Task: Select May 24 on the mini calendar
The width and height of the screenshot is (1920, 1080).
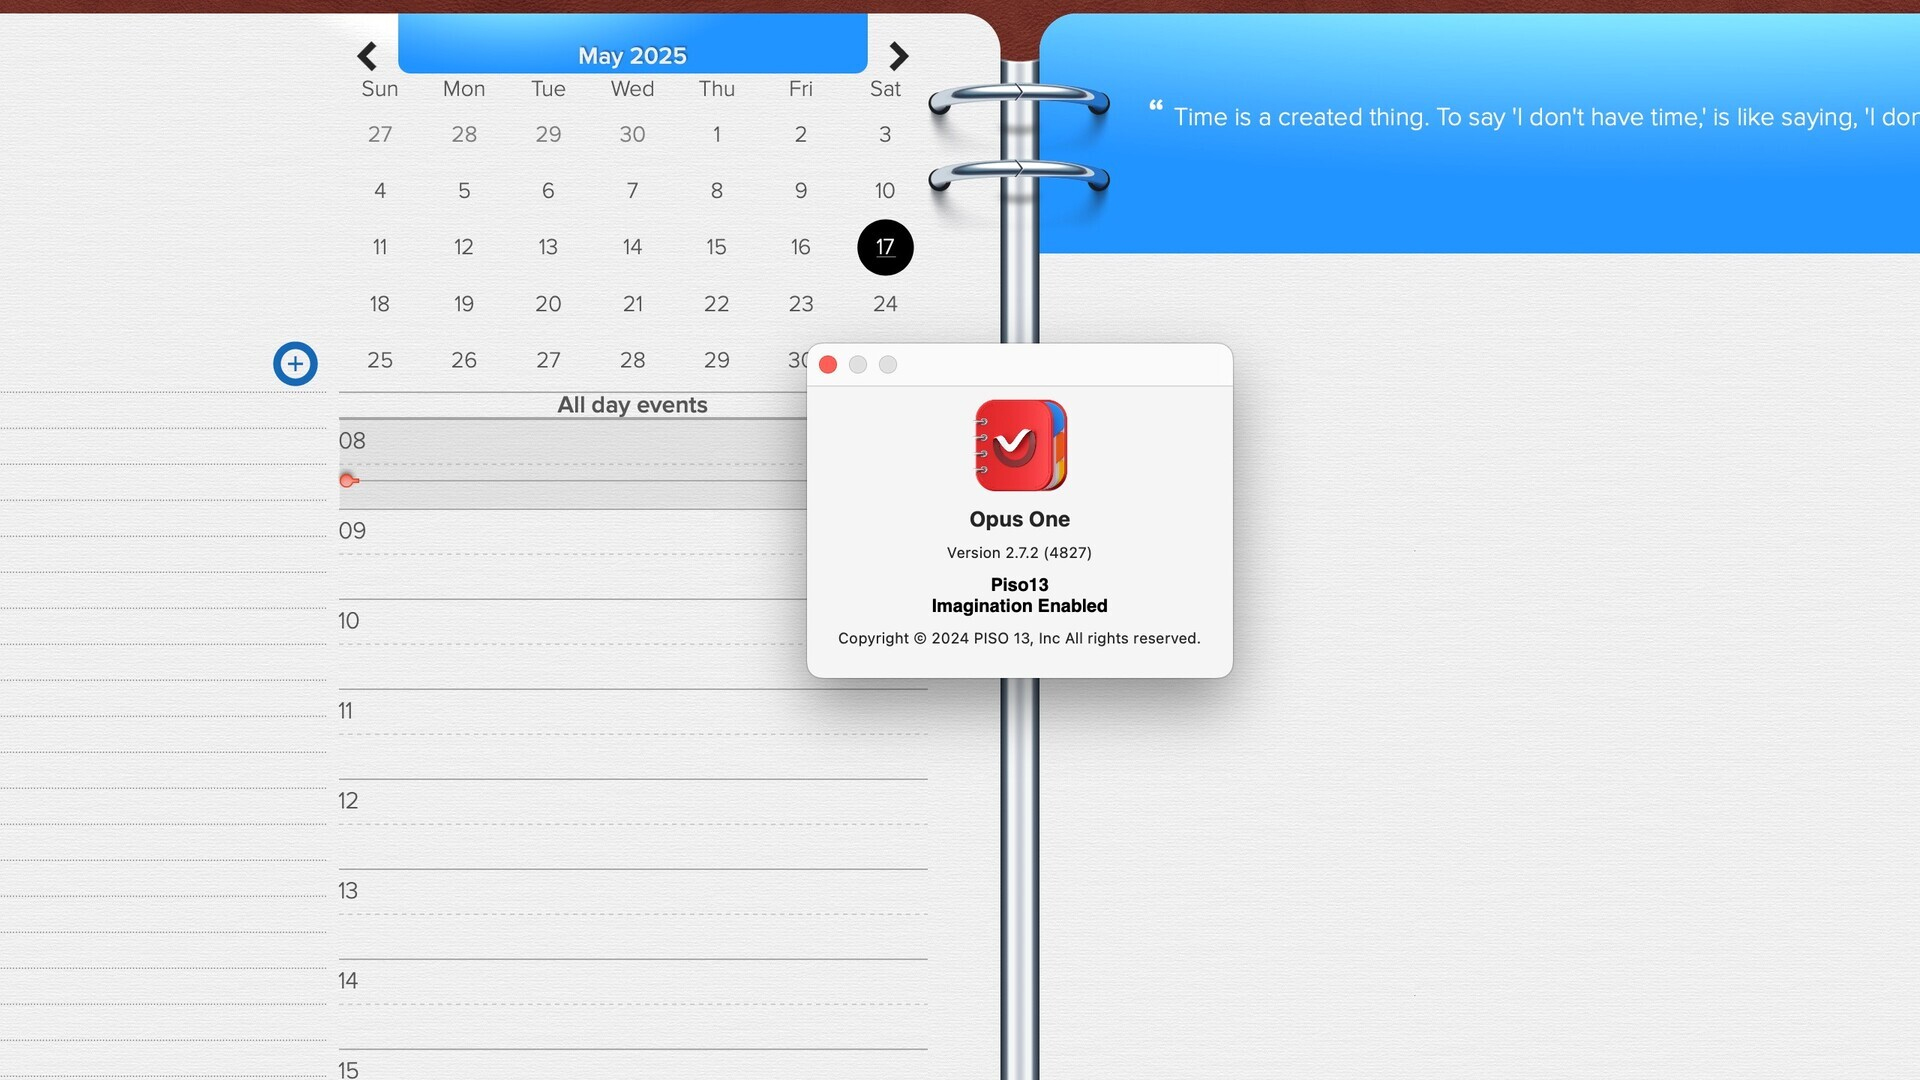Action: coord(884,304)
